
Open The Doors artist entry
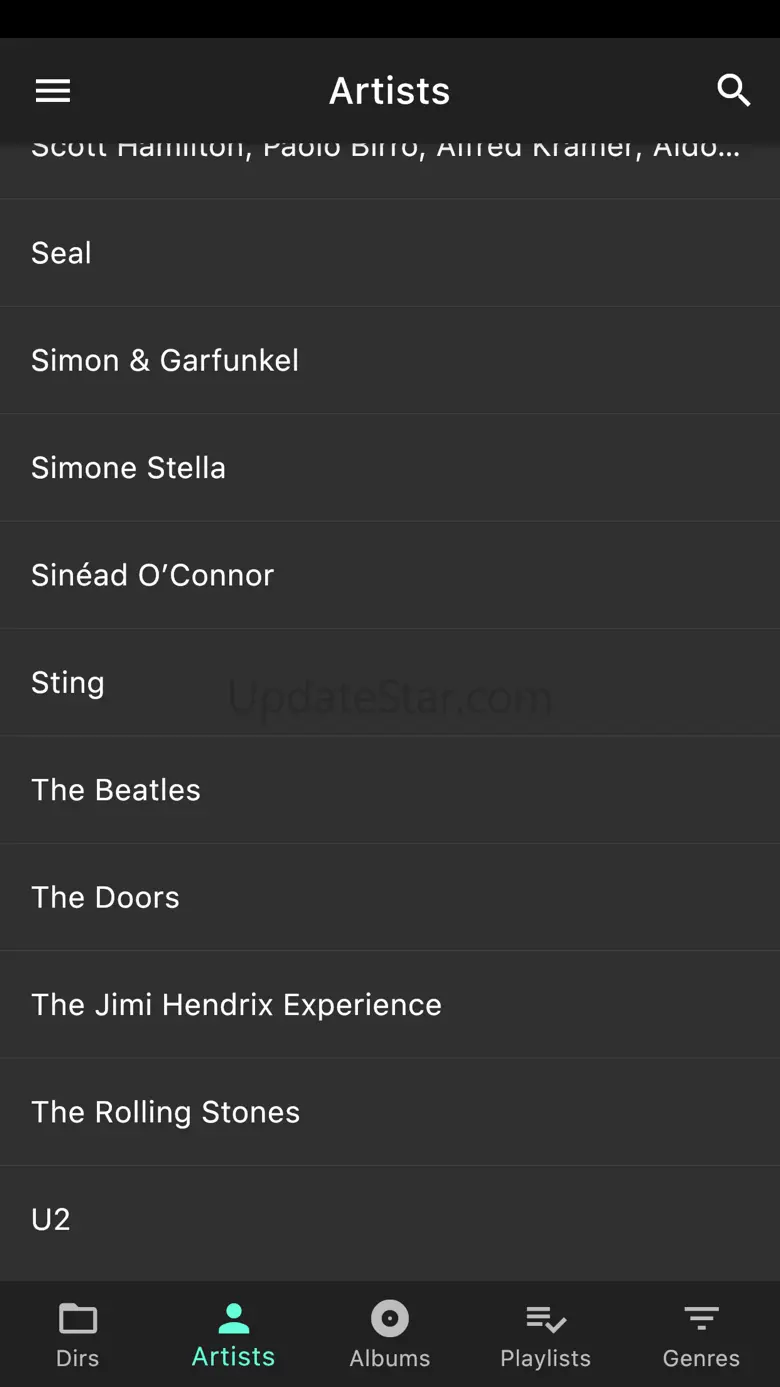coord(106,897)
